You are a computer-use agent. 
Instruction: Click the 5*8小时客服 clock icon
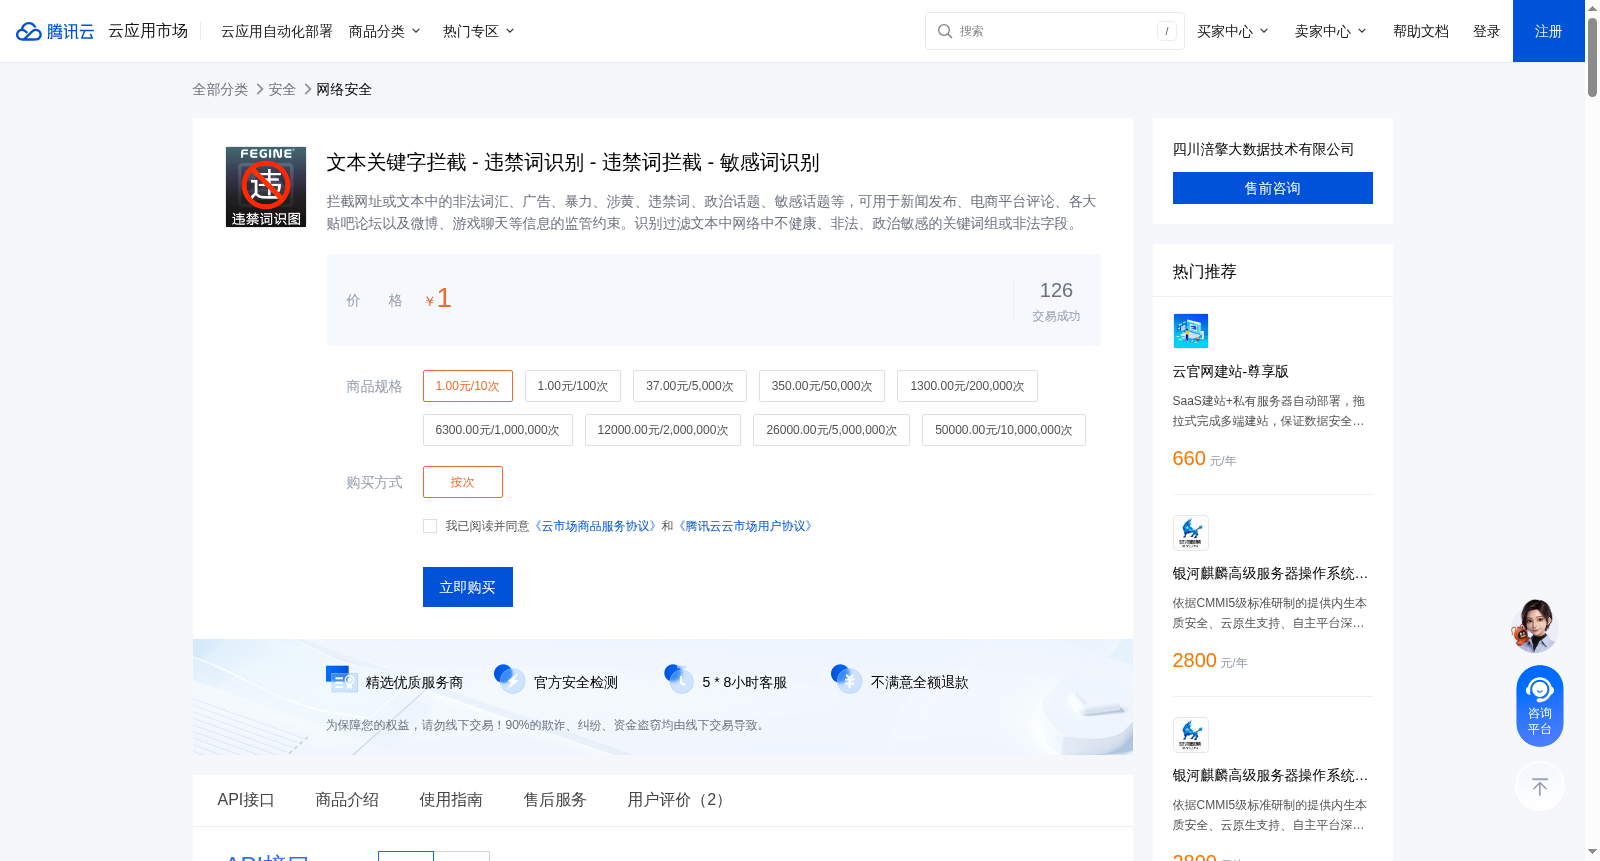click(x=679, y=679)
